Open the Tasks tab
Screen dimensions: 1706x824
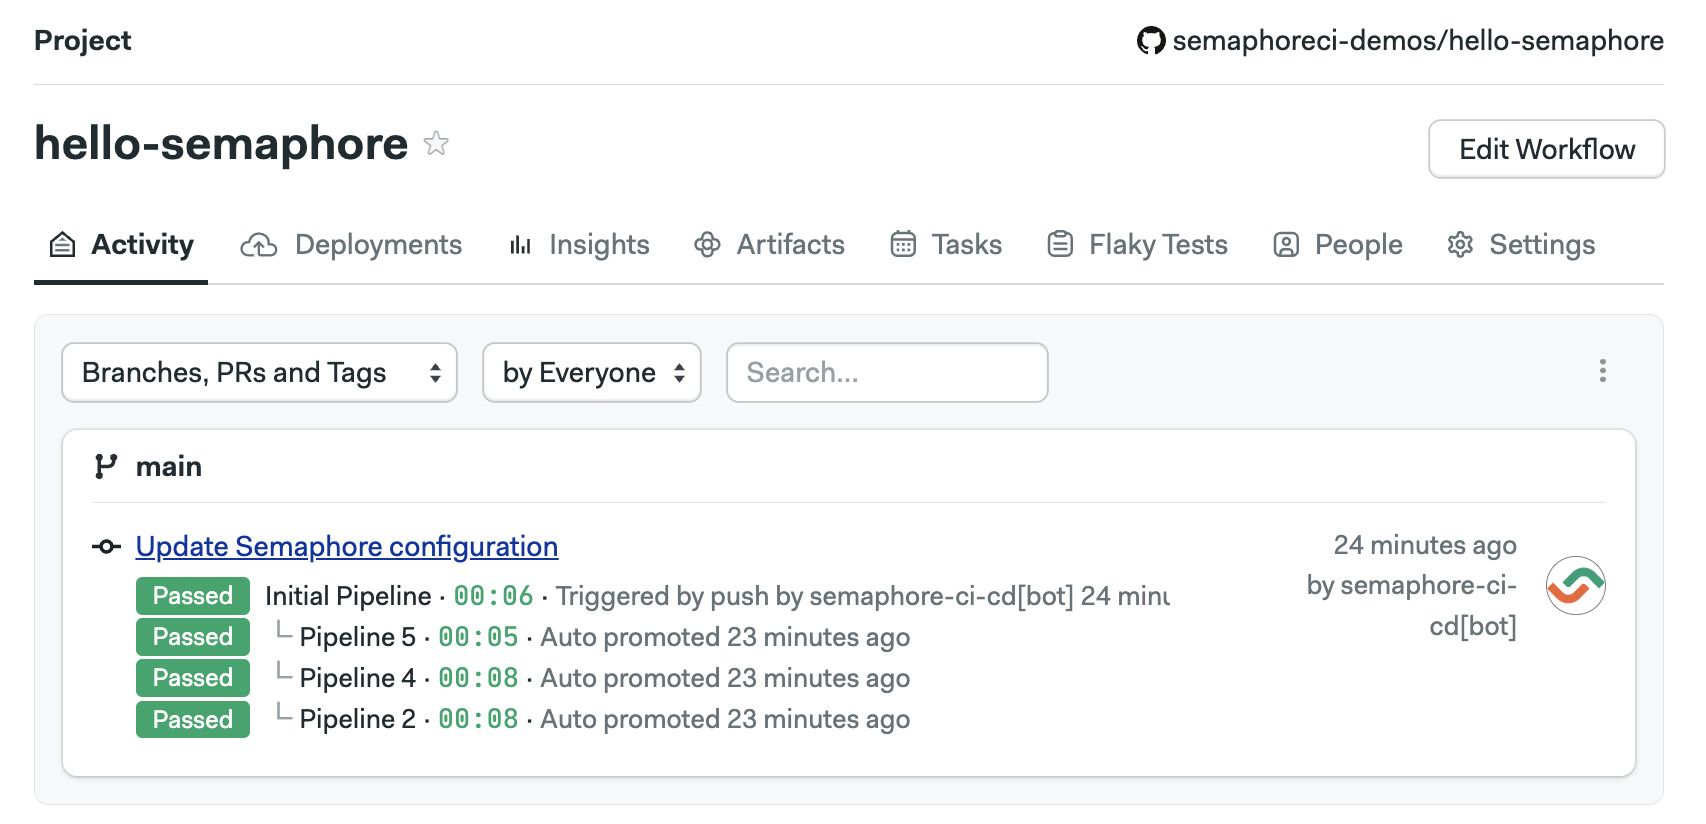click(x=946, y=245)
